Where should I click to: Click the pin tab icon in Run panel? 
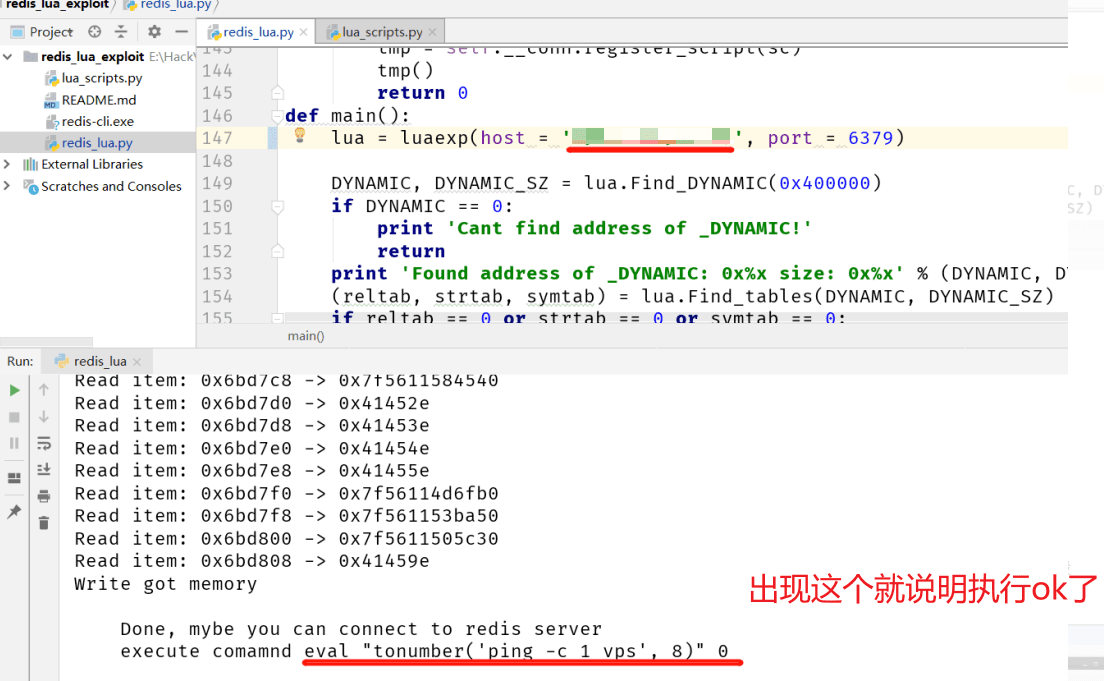click(x=14, y=512)
